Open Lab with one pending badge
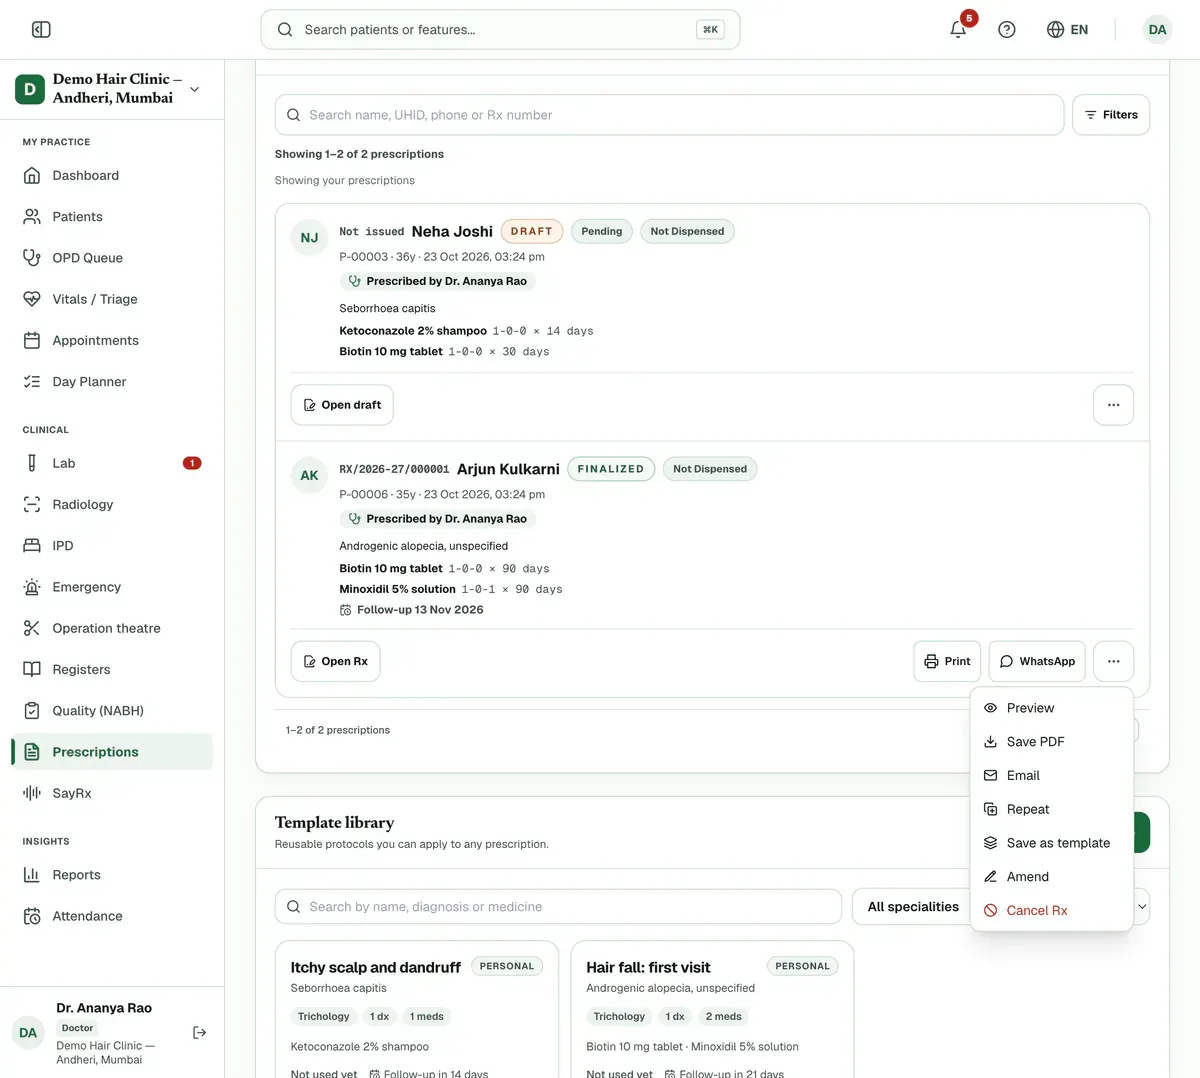This screenshot has height=1078, width=1200. [x=112, y=463]
